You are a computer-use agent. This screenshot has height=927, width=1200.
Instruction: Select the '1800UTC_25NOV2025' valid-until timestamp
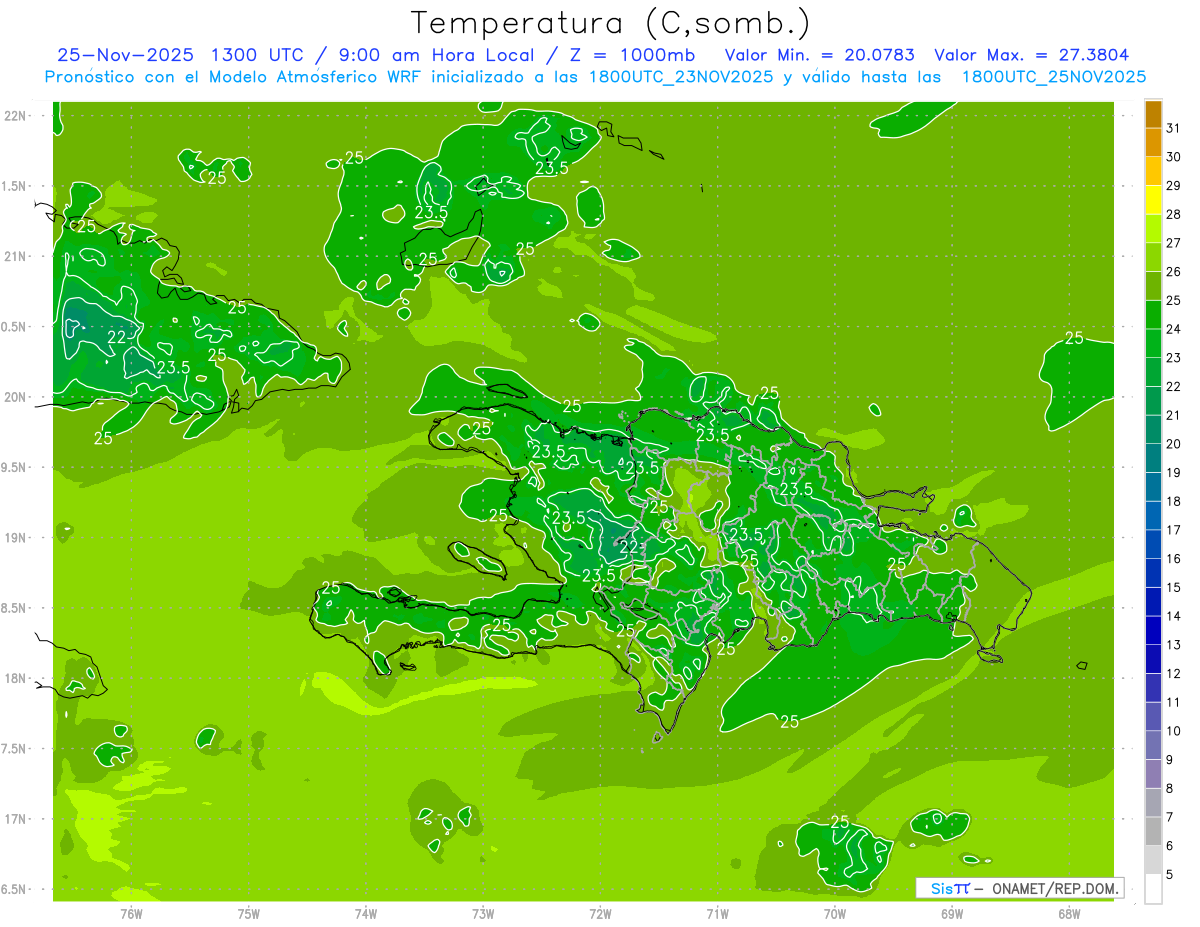pos(1054,77)
